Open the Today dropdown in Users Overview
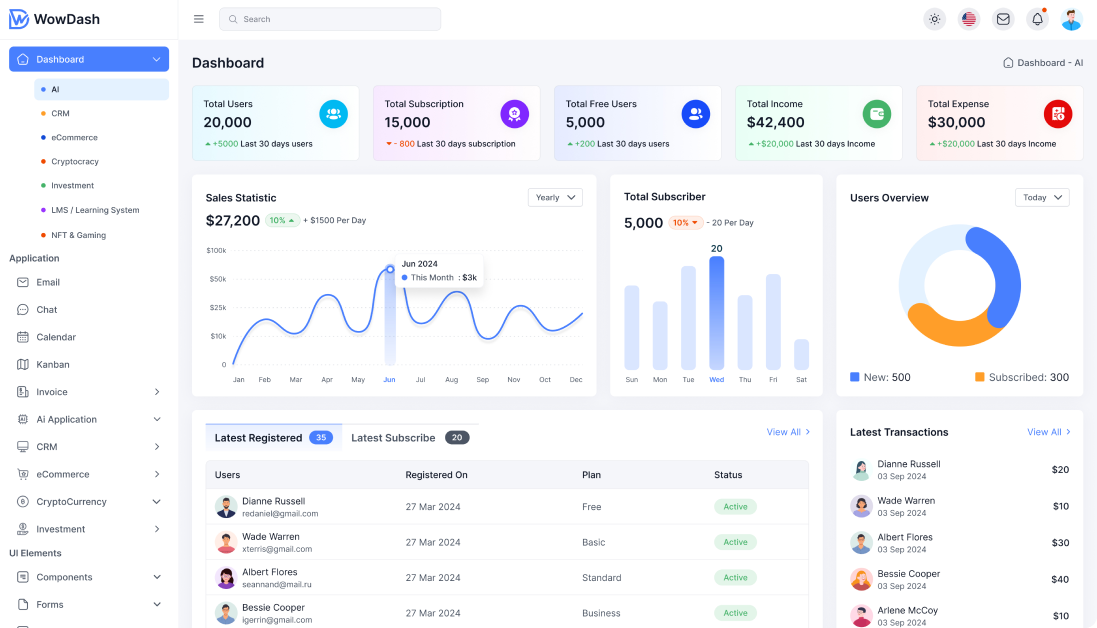Viewport: 1097px width, 628px height. 1041,197
